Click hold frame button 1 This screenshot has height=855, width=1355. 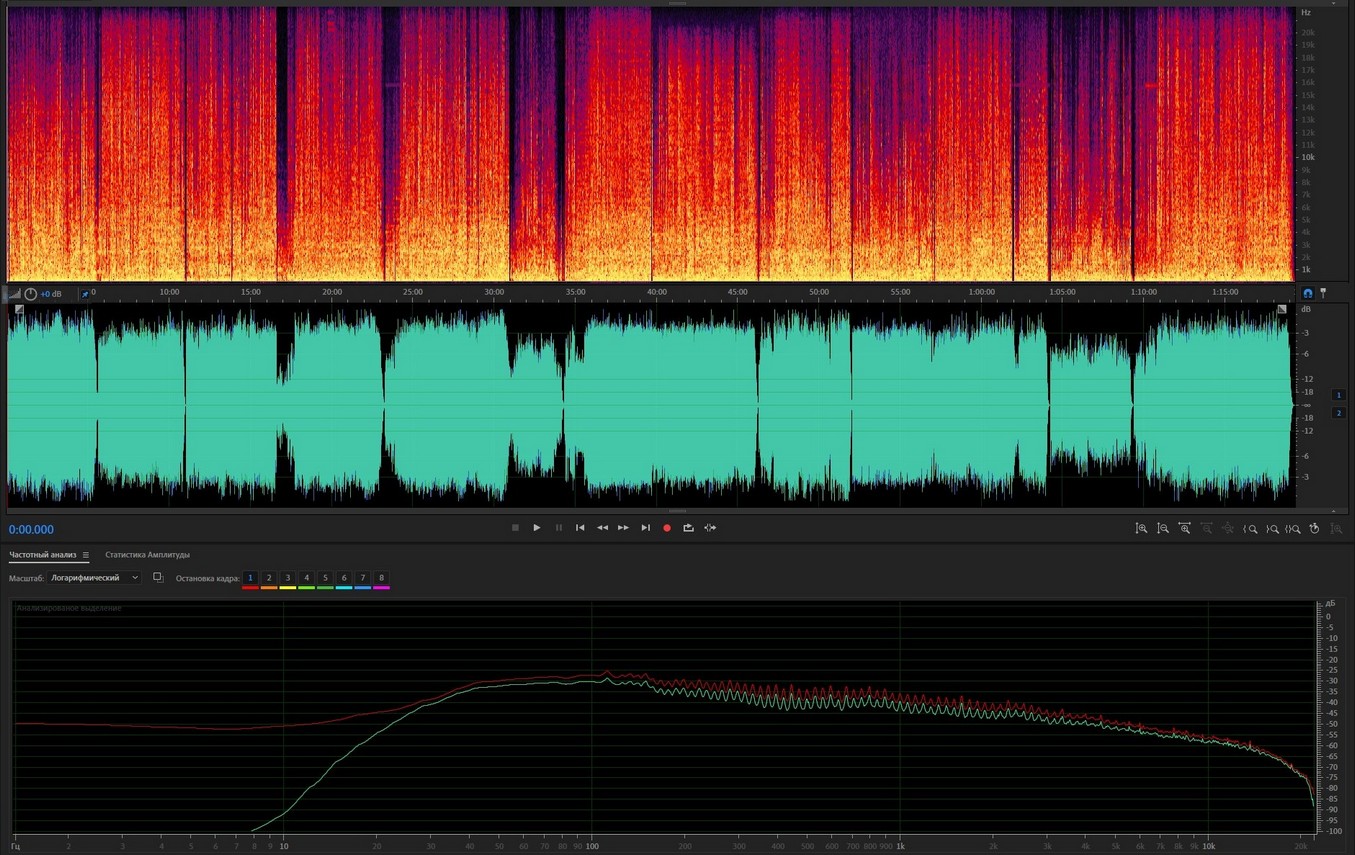[250, 578]
